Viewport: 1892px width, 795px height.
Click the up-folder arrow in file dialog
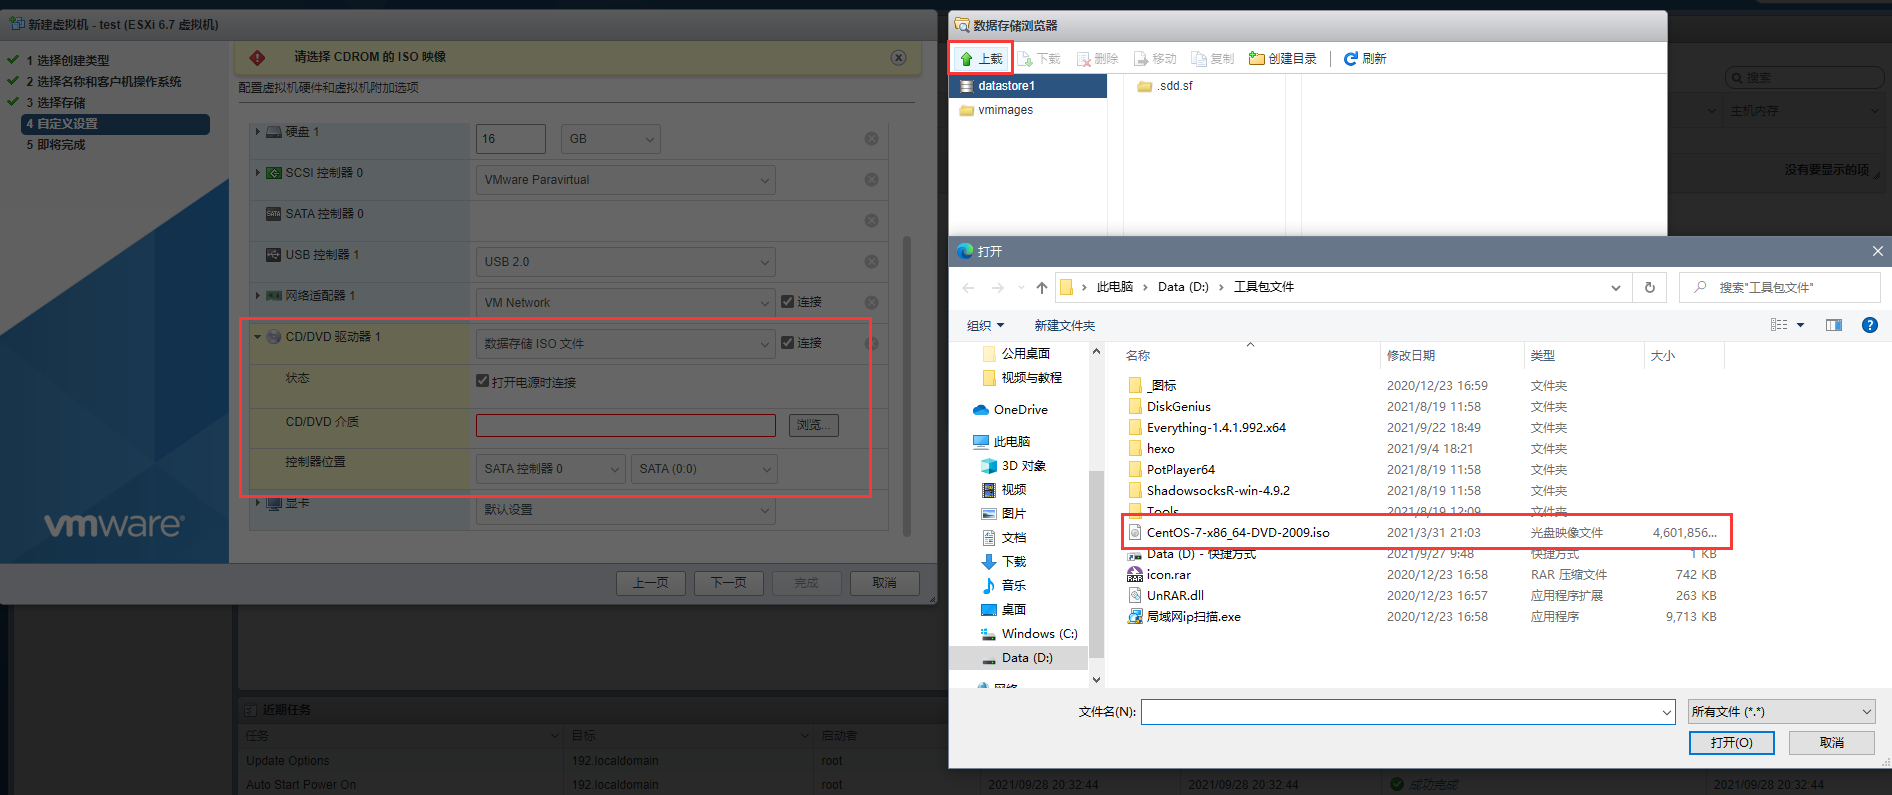coord(1041,288)
